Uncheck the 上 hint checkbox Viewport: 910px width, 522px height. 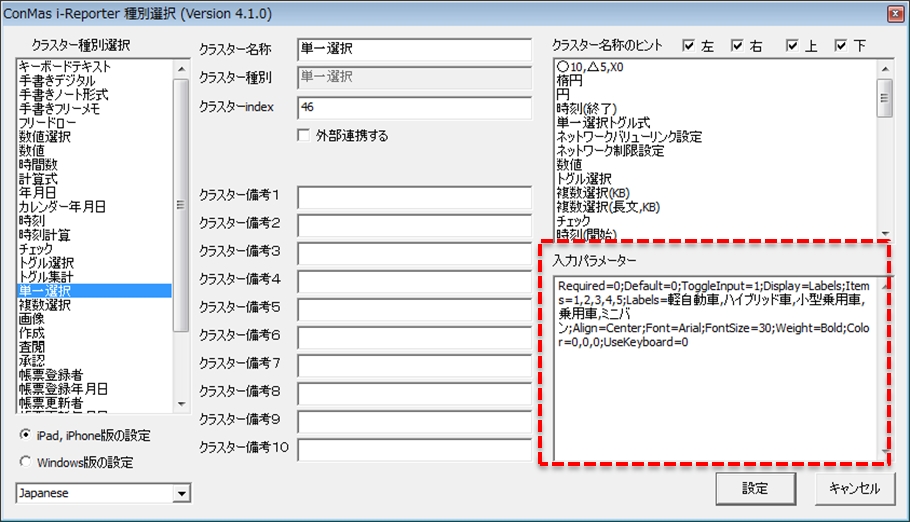pos(792,45)
